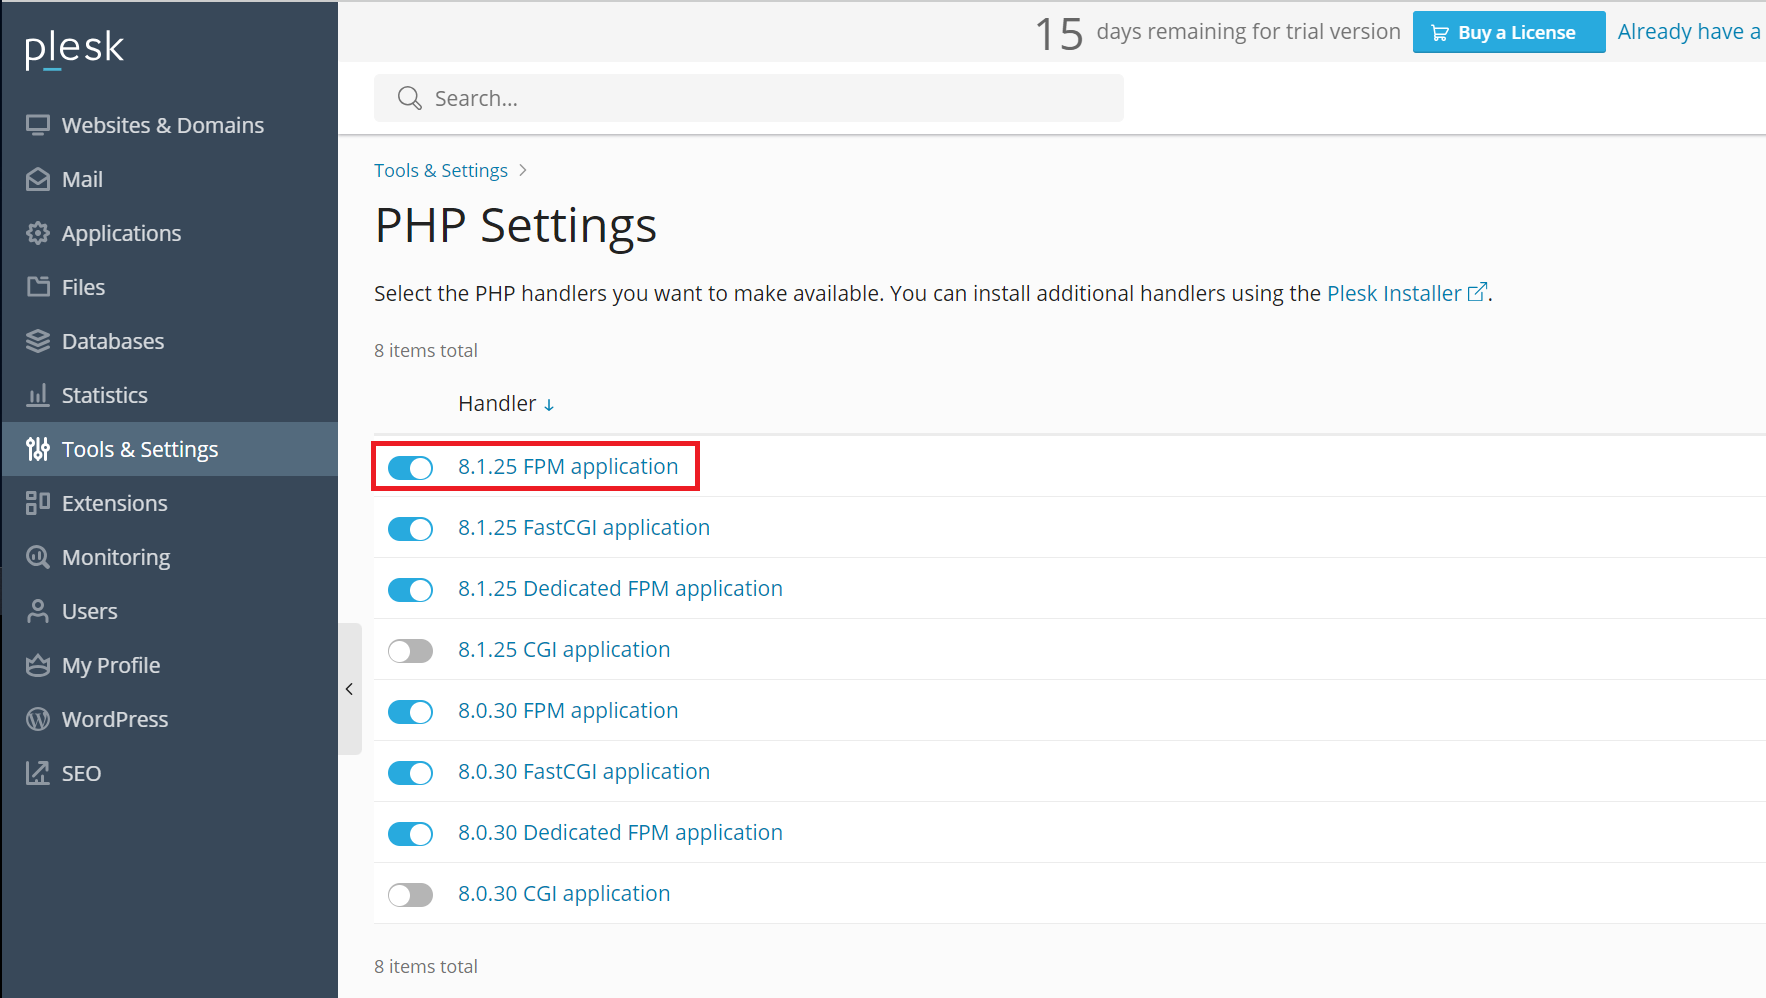Turn off 8.0.30 Dedicated FPM application

(410, 834)
